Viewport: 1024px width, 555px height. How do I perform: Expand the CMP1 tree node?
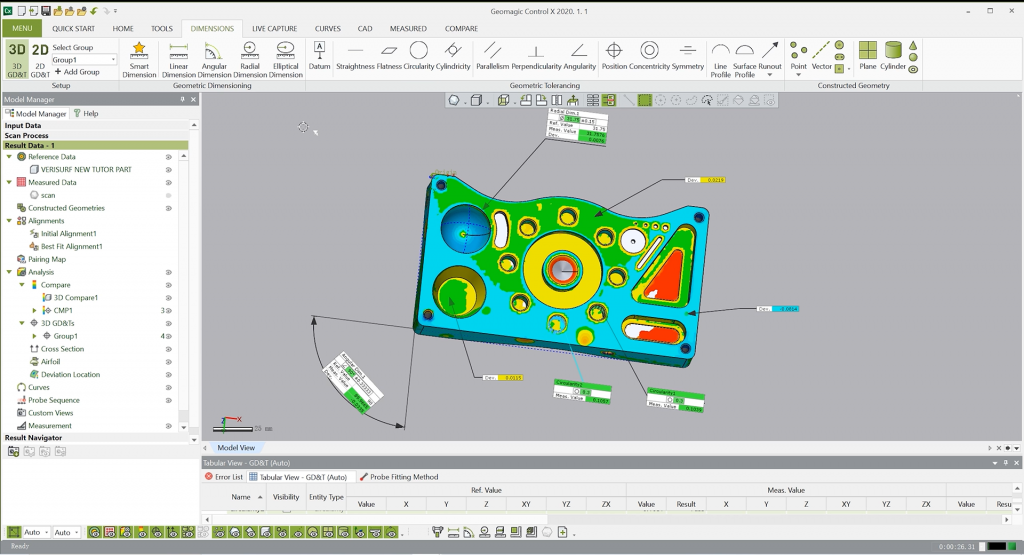35,311
